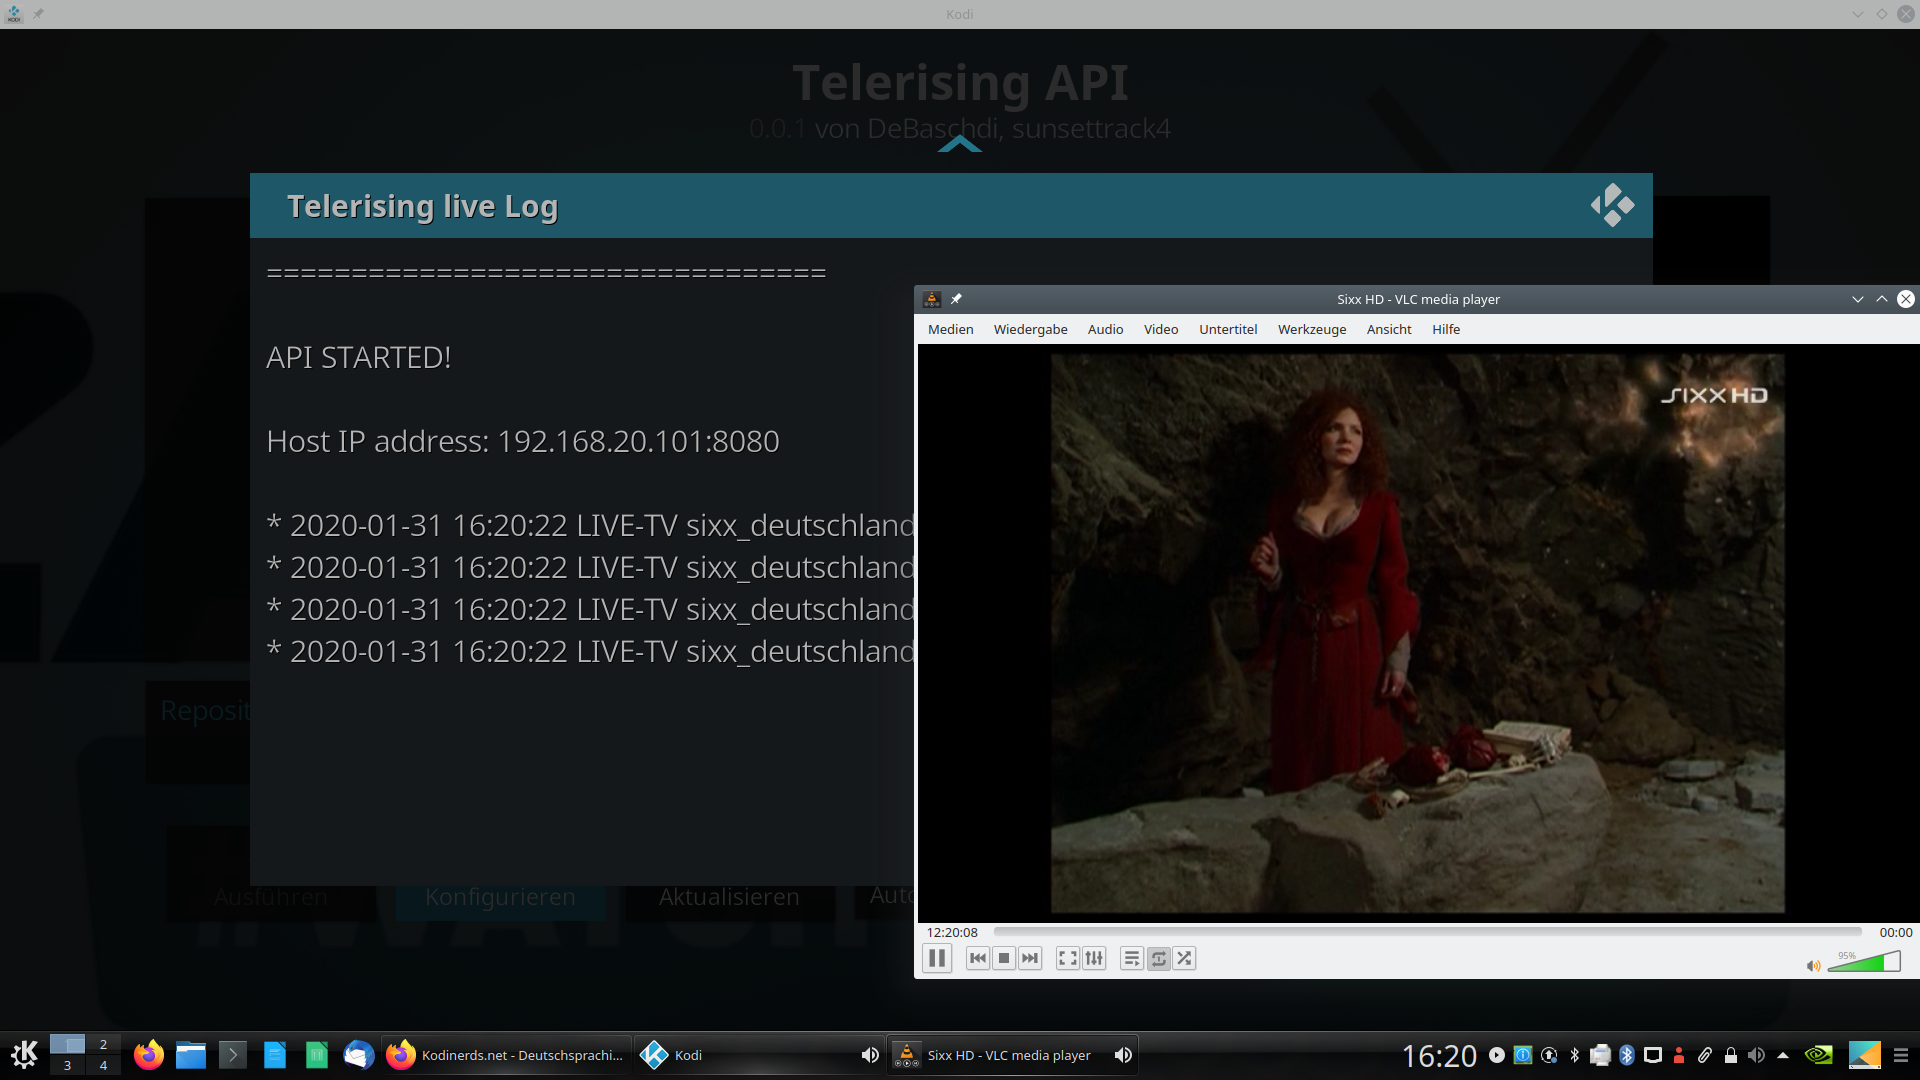Open the blue document writer launcher
The image size is (1920, 1080).
click(275, 1055)
